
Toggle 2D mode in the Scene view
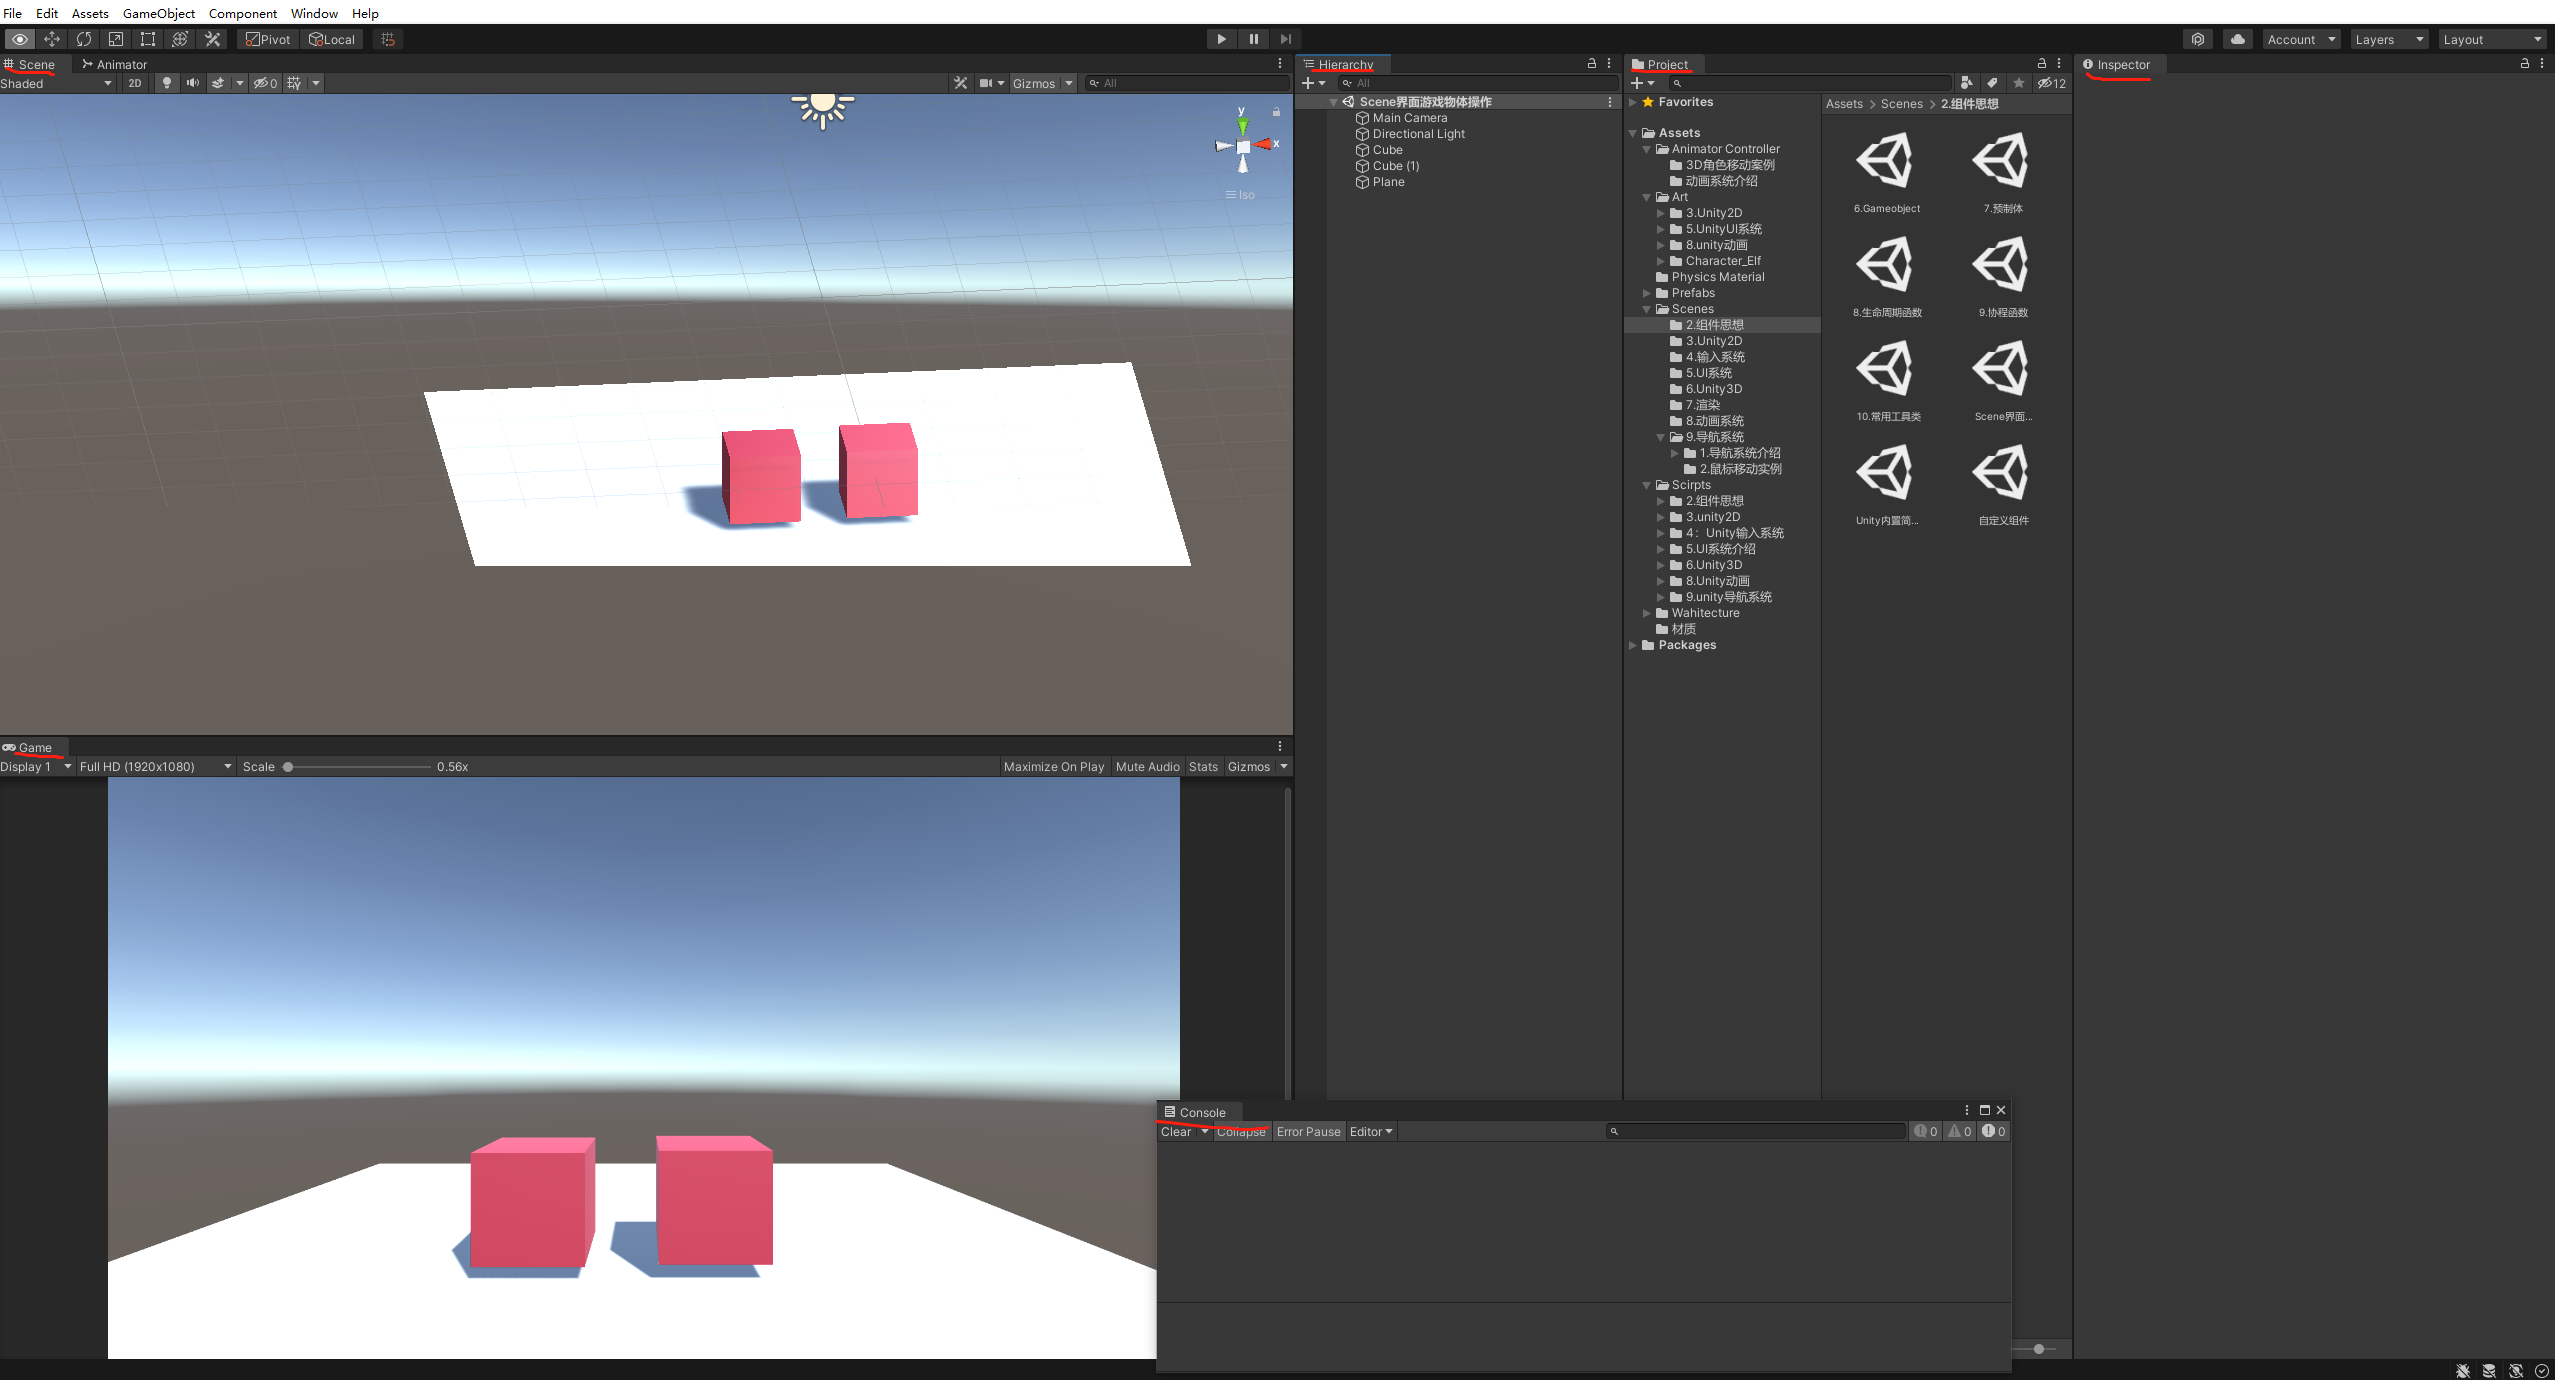pyautogui.click(x=134, y=83)
